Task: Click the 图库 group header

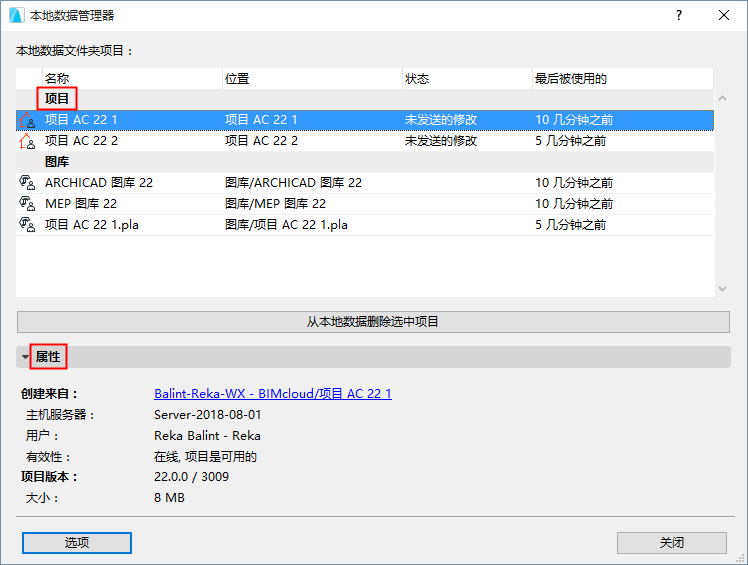Action: tap(57, 162)
